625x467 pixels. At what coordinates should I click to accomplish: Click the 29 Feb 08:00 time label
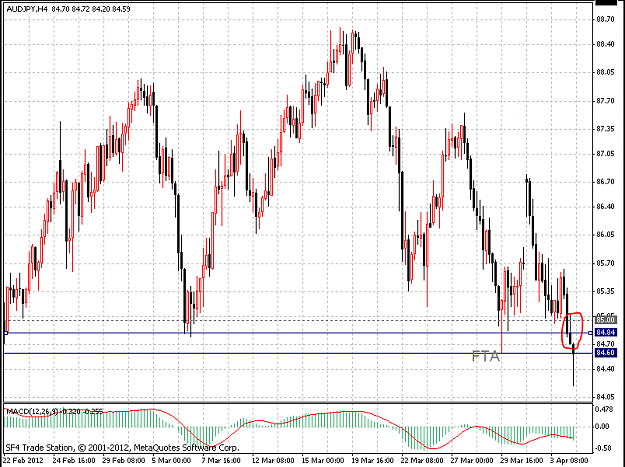pyautogui.click(x=124, y=461)
